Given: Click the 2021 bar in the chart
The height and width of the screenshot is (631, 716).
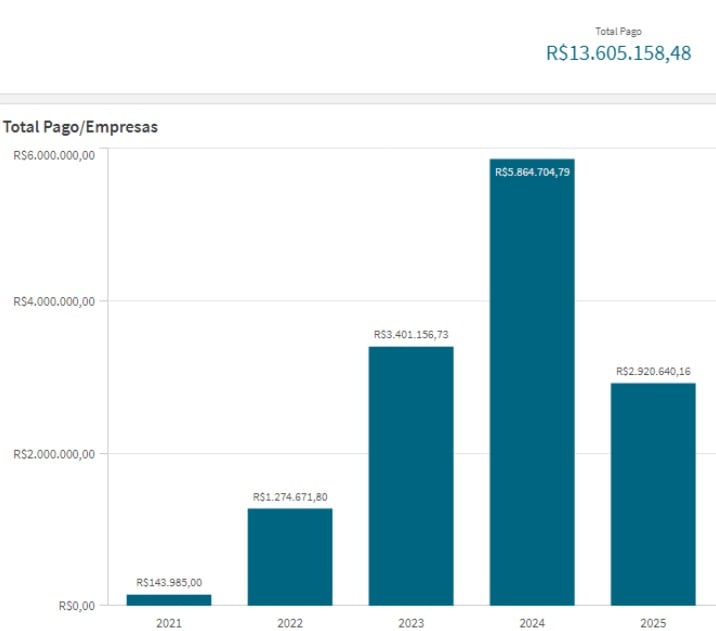Looking at the screenshot, I should [169, 599].
